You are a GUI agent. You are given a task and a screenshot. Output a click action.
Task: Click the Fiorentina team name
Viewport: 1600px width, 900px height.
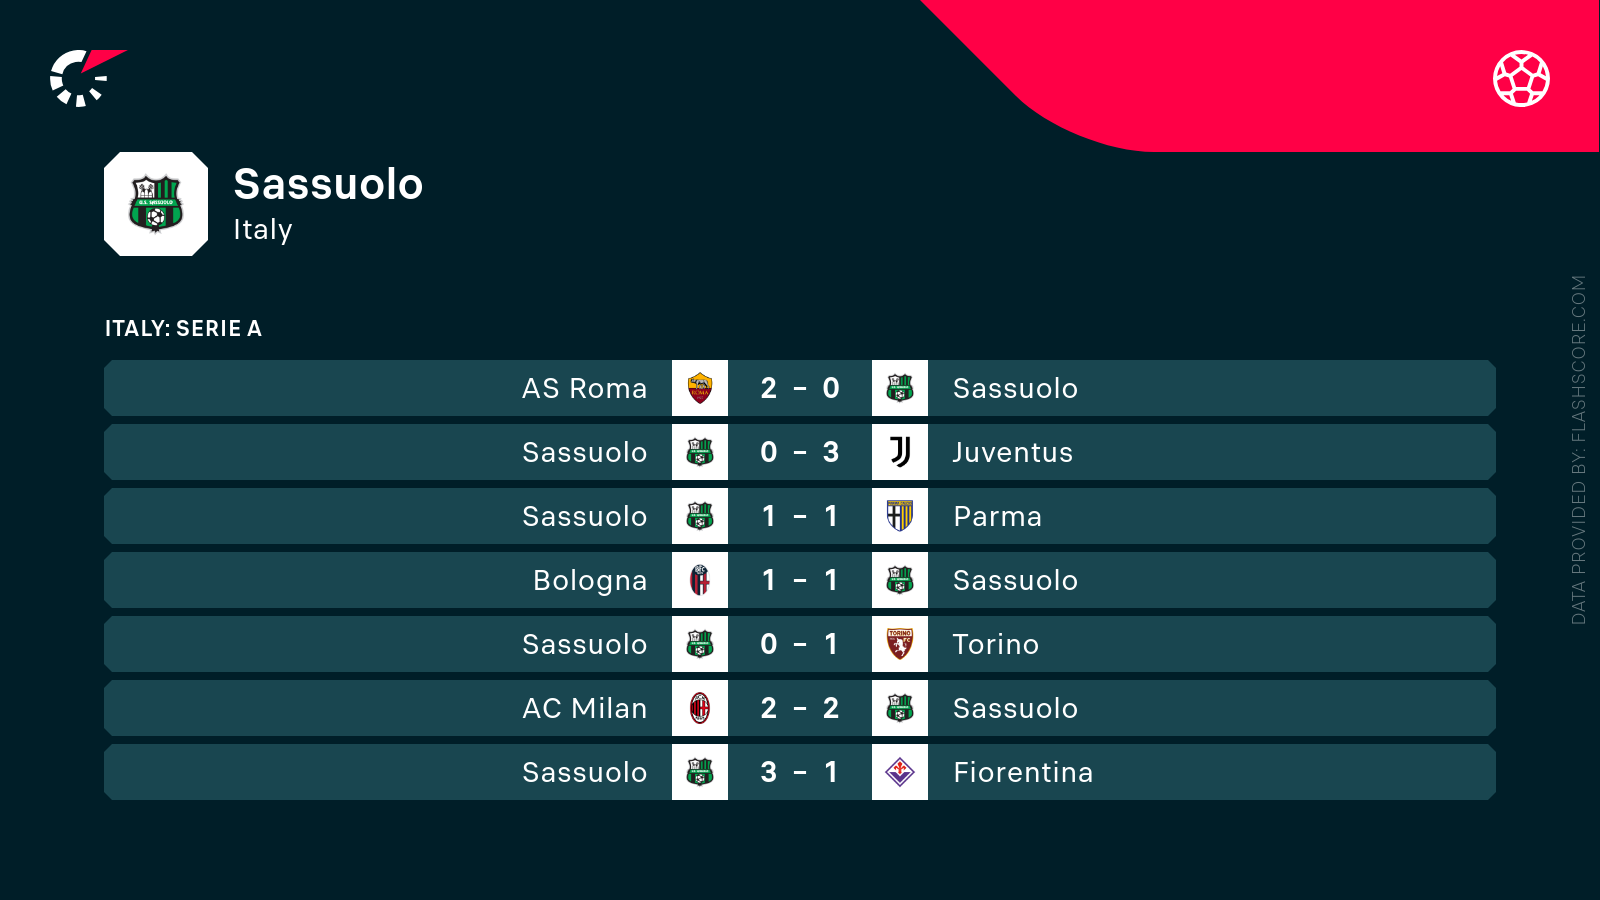coord(1022,772)
